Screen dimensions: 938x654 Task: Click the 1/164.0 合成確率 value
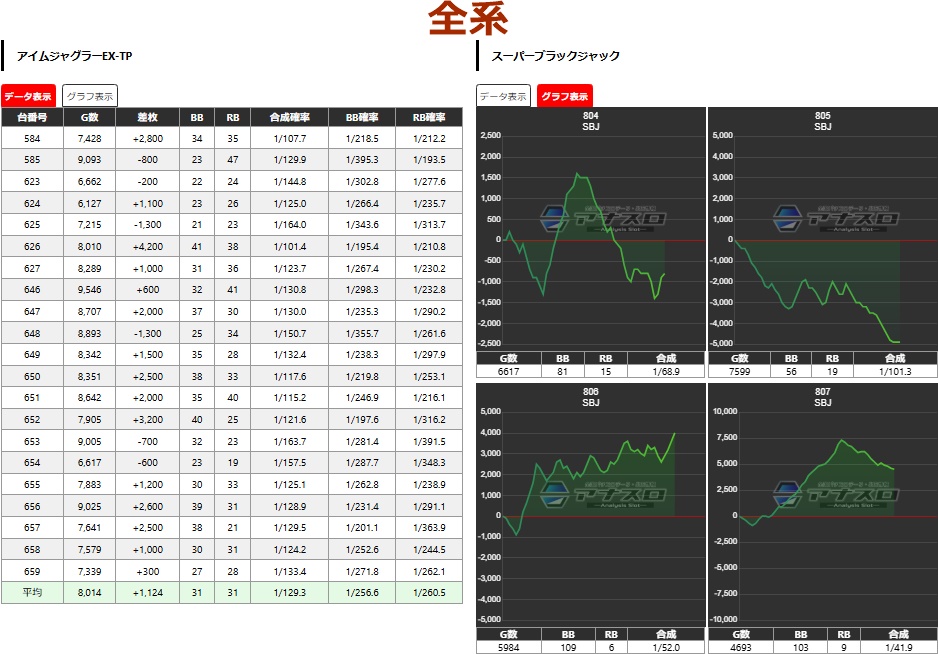click(290, 224)
